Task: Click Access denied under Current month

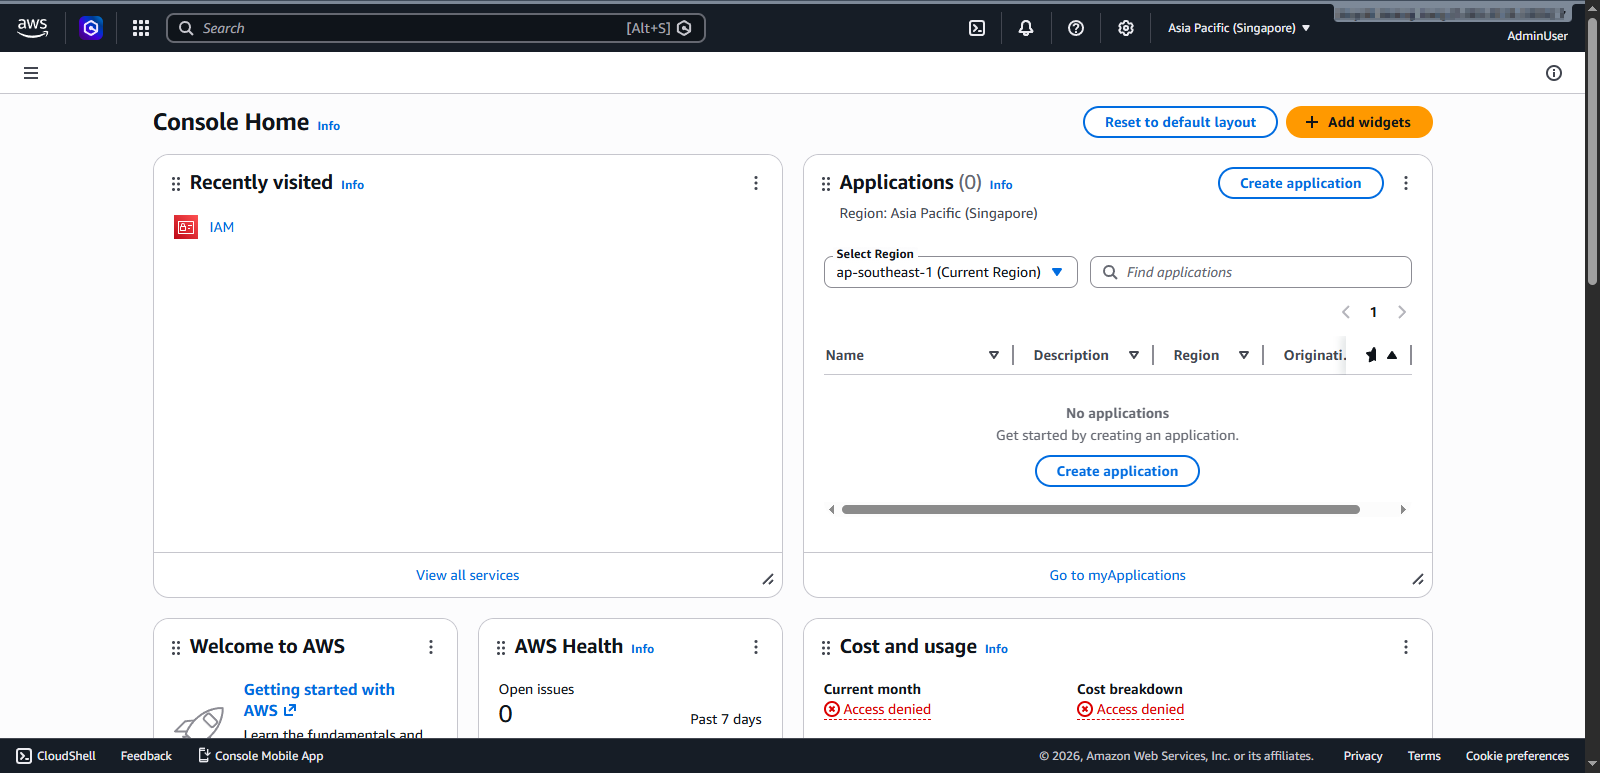Action: tap(877, 710)
